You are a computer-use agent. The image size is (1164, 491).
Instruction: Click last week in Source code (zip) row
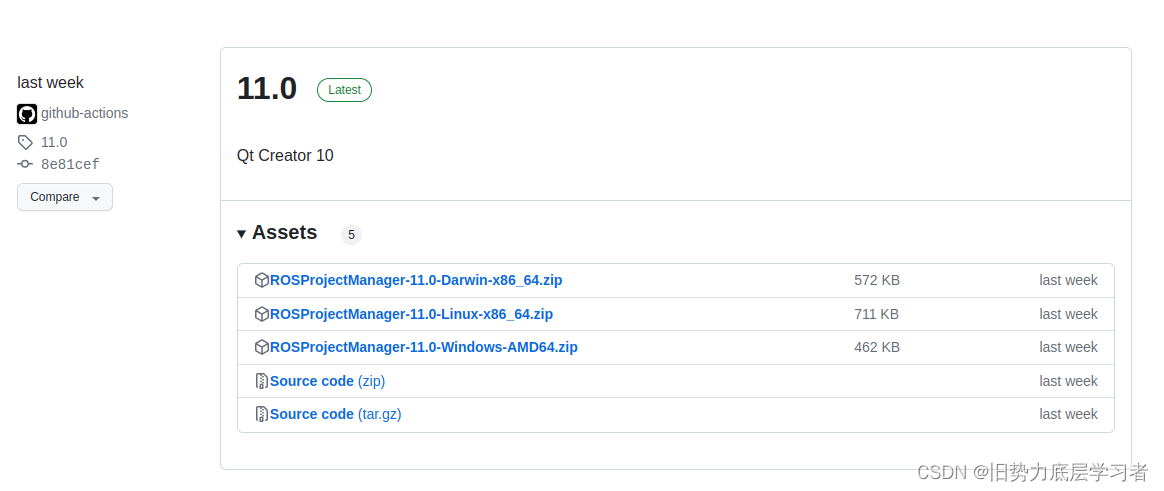(x=1068, y=381)
